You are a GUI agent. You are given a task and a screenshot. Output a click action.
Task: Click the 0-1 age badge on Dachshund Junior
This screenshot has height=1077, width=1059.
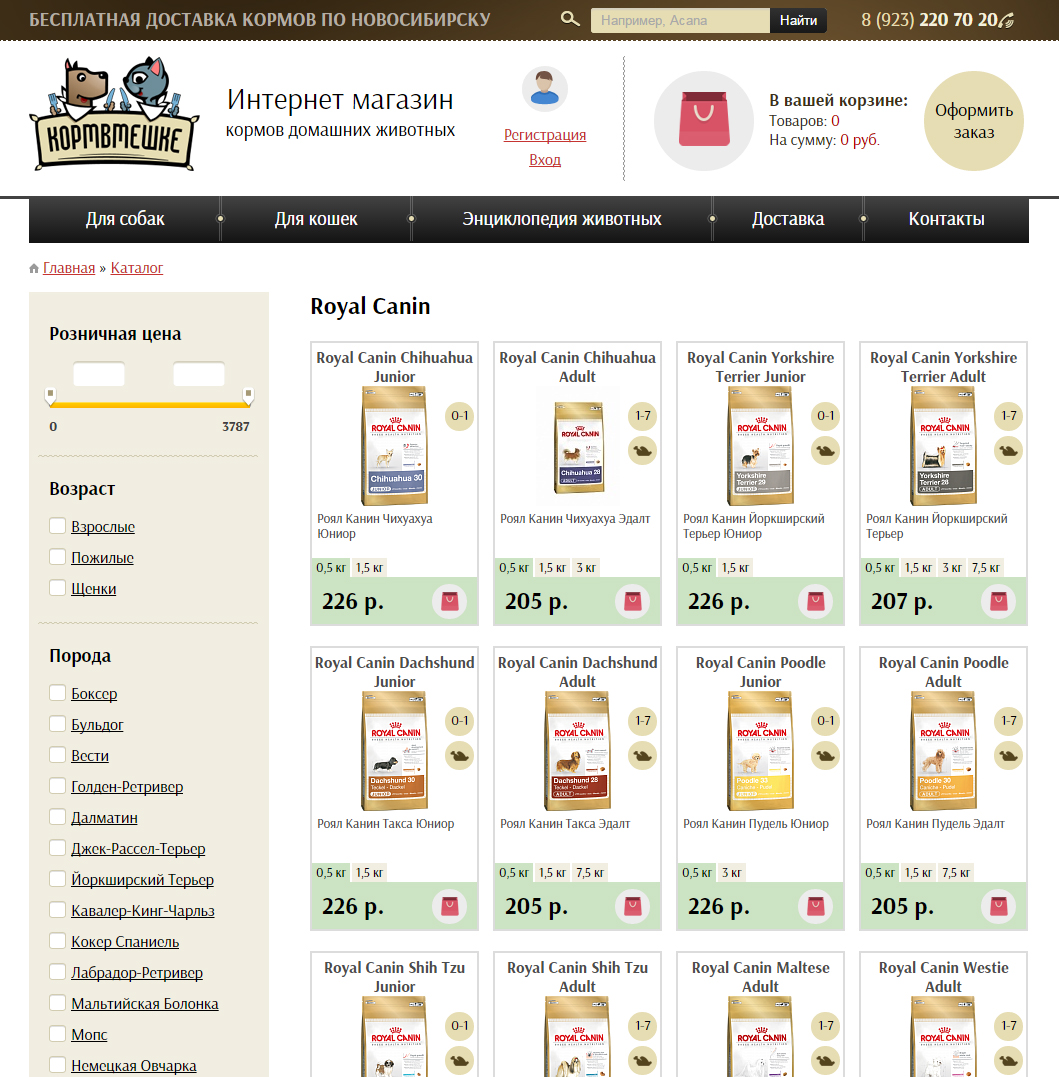[x=459, y=721]
